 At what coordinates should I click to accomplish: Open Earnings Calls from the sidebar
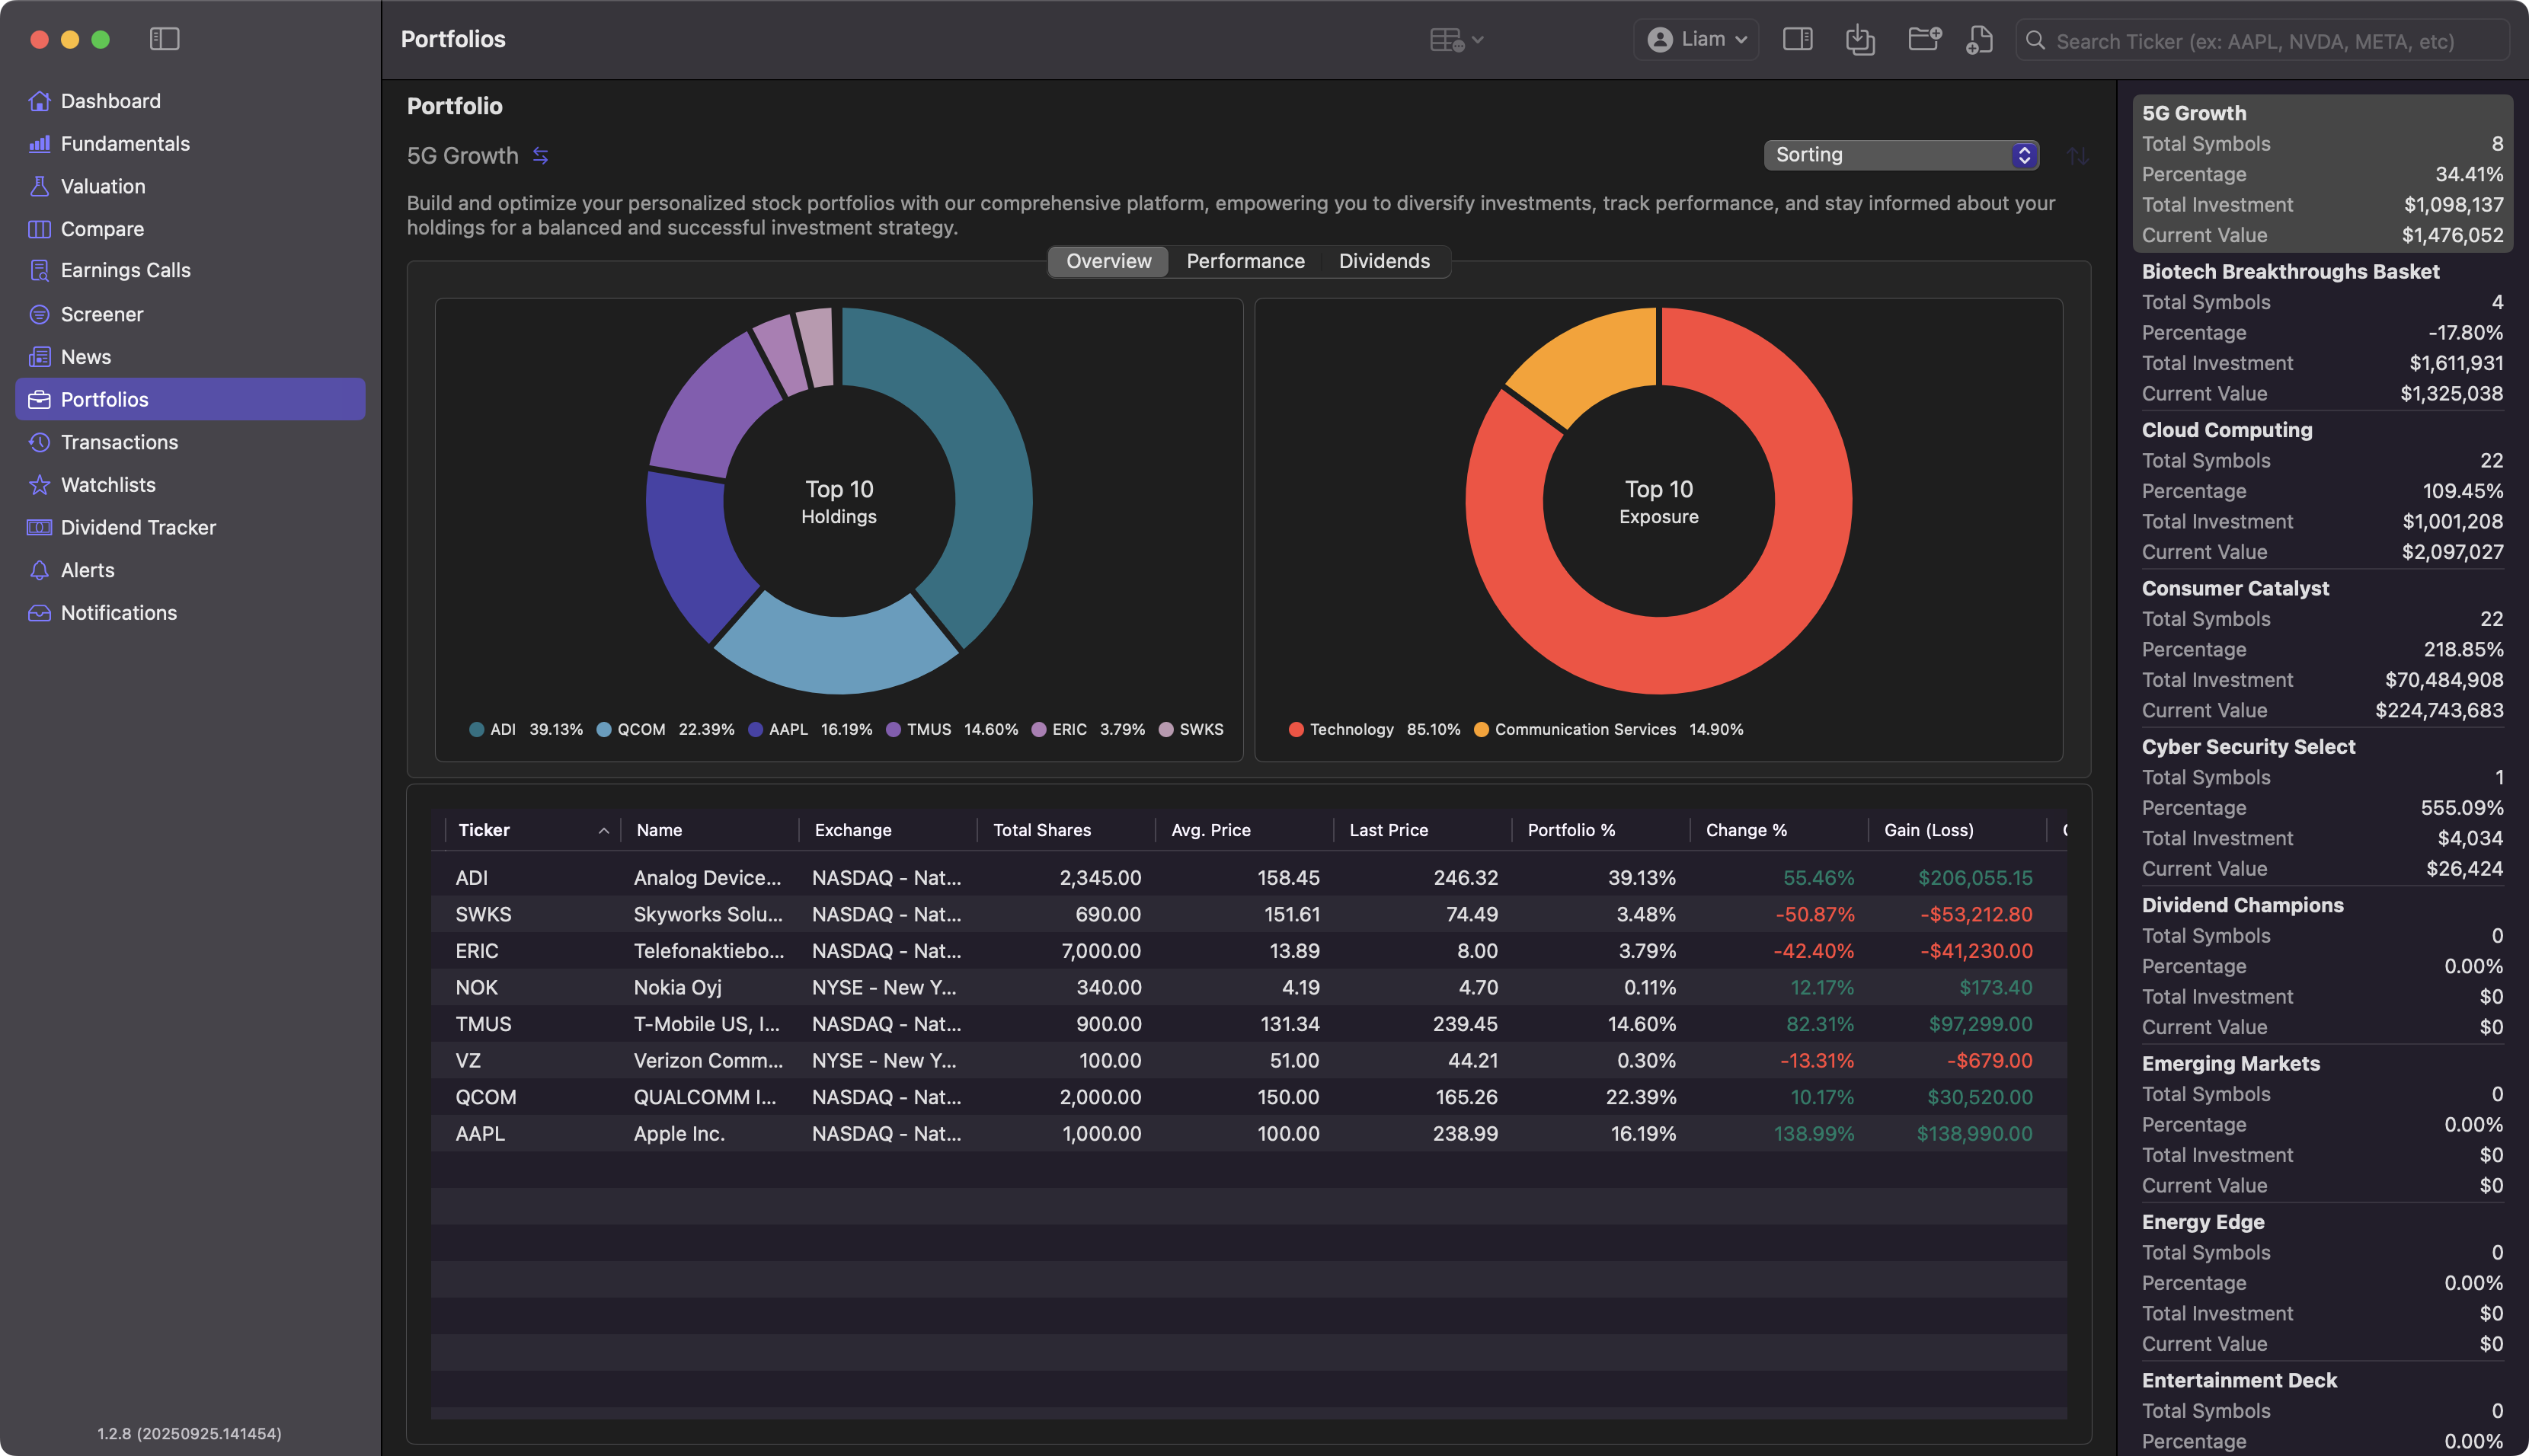point(125,270)
